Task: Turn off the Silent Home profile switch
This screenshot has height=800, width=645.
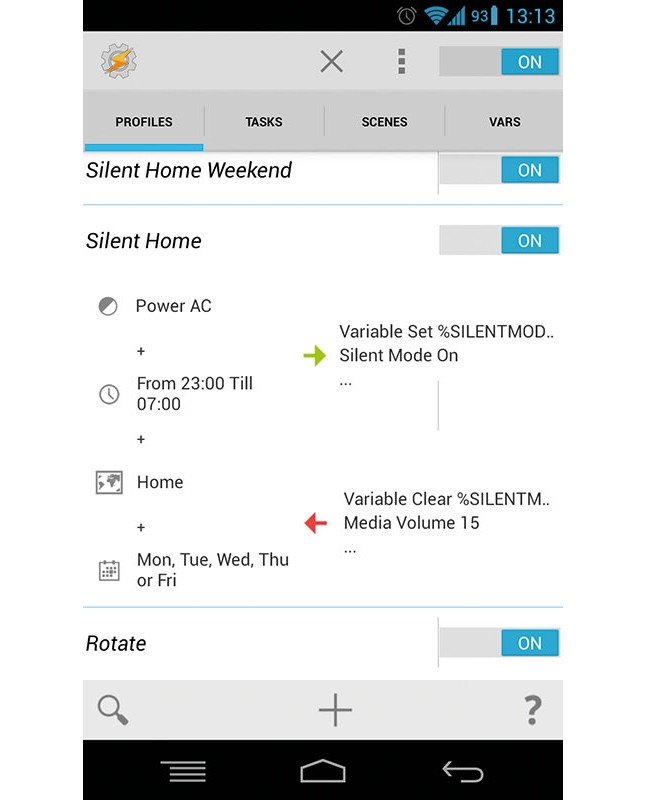Action: [x=500, y=241]
